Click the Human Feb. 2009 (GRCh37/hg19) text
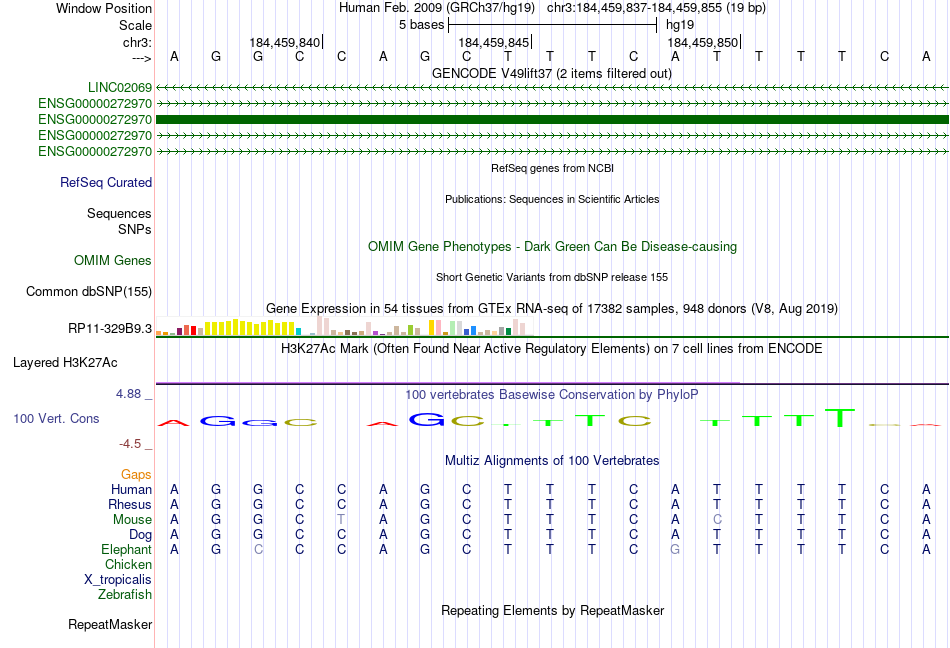The height and width of the screenshot is (648, 950). [437, 8]
